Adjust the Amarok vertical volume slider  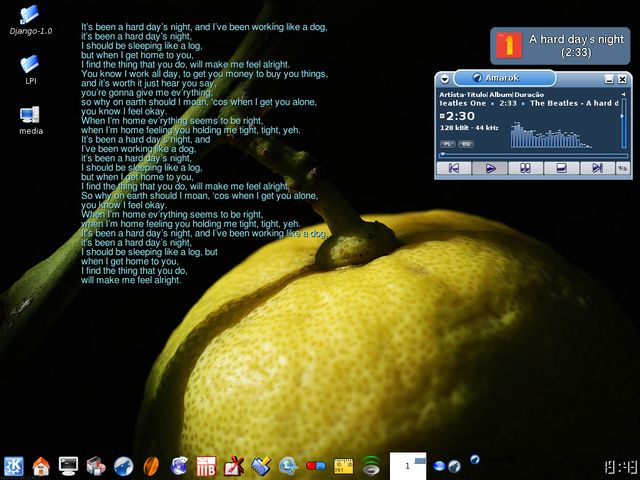pos(623,123)
